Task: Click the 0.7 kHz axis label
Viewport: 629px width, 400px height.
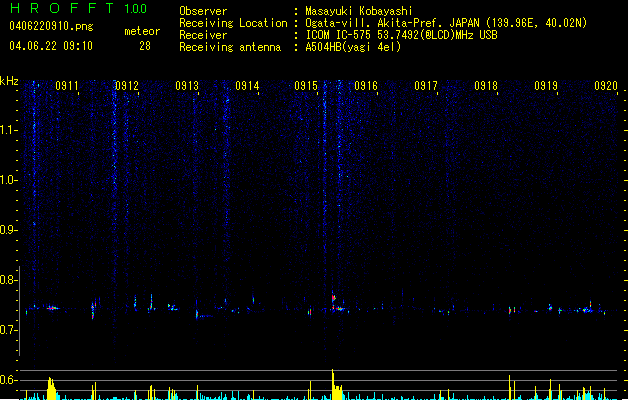Action: (8, 330)
